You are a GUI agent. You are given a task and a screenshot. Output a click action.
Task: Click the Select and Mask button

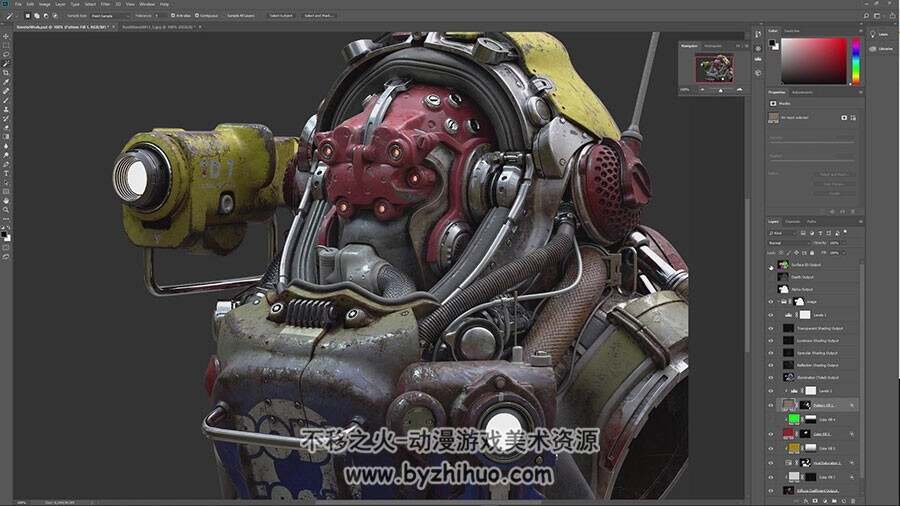click(x=318, y=15)
